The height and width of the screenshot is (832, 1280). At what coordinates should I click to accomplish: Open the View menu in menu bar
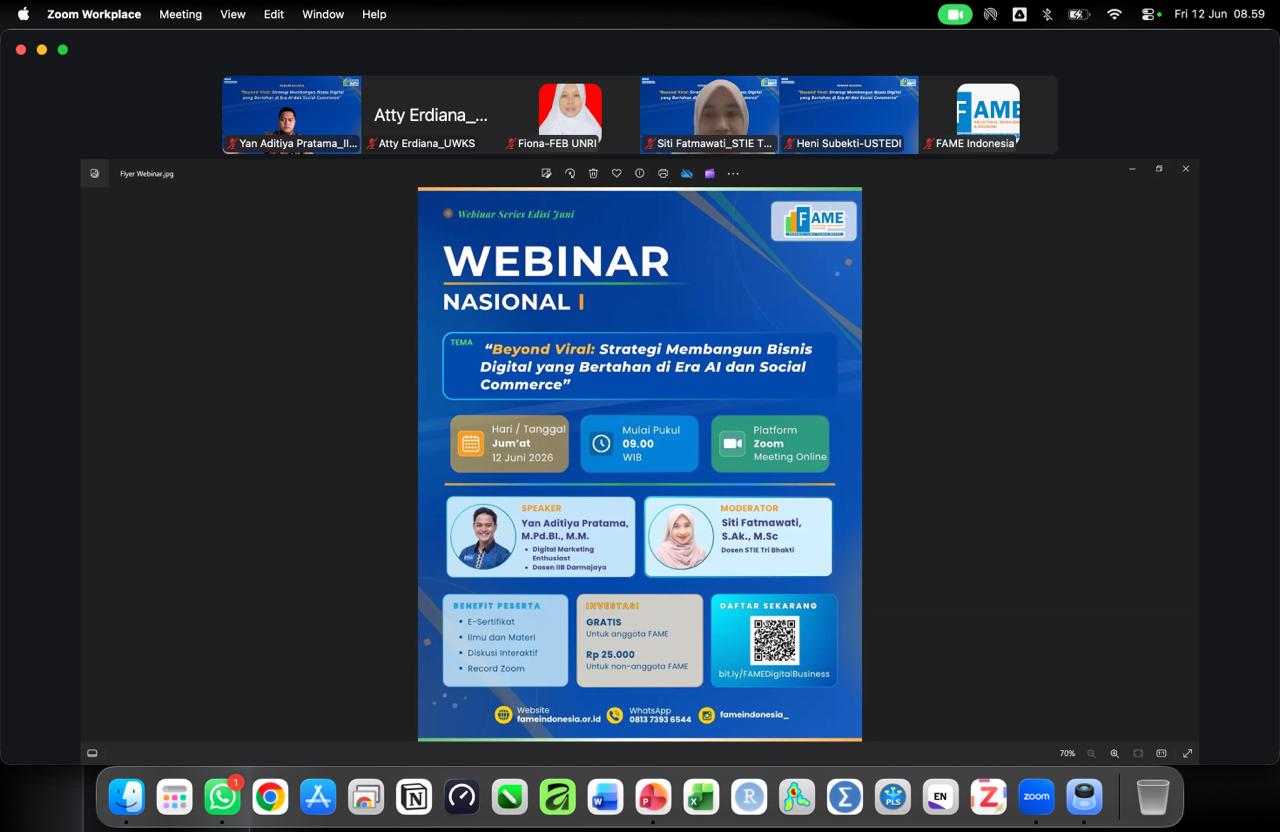coord(233,14)
